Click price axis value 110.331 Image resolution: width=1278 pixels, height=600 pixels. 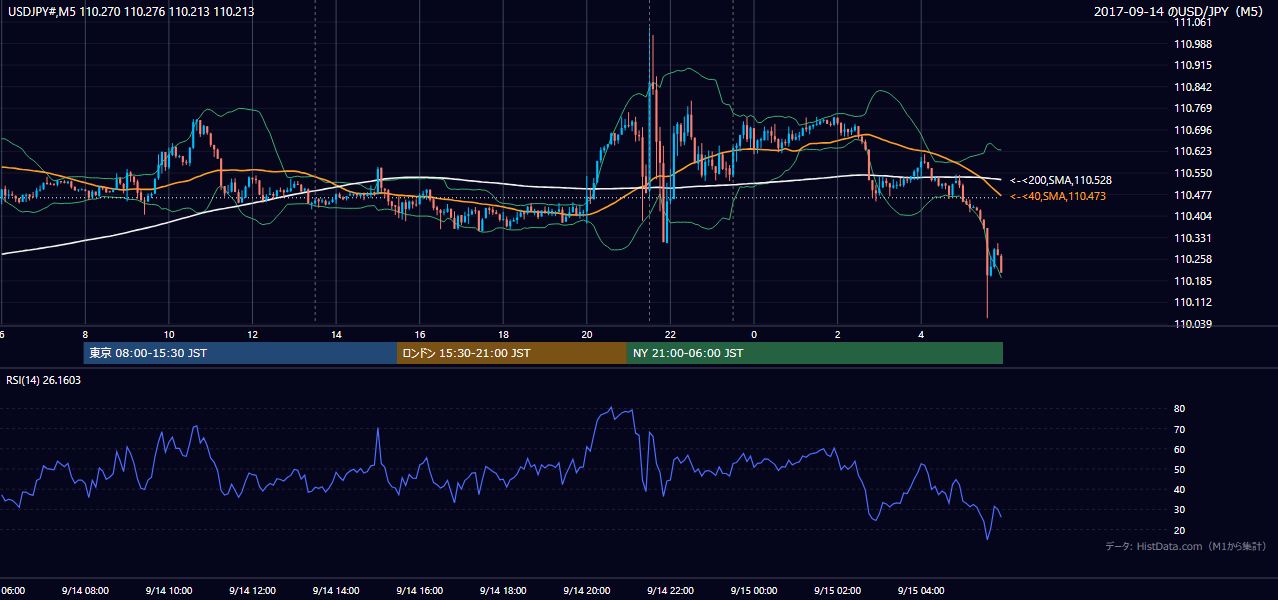[1193, 238]
